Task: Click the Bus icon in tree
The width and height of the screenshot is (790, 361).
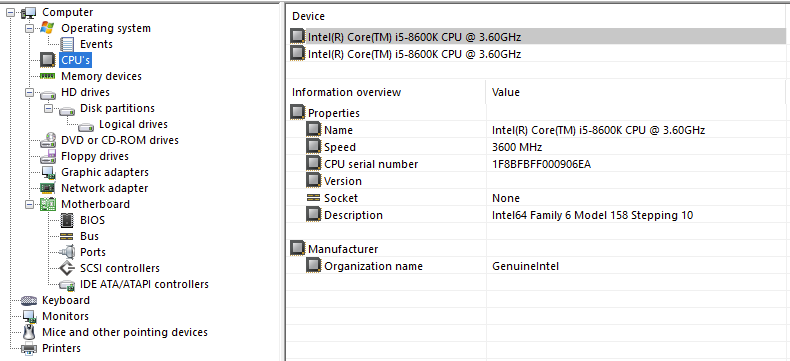Action: [x=67, y=237]
